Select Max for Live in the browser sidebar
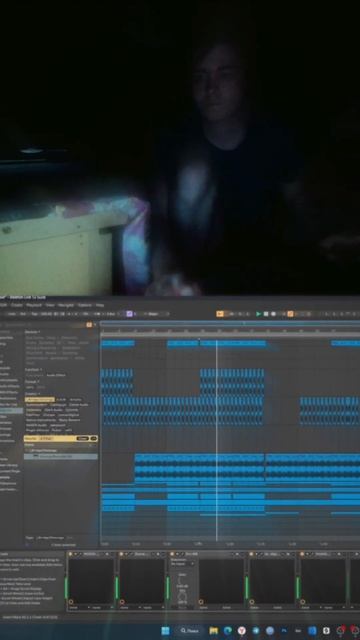 (x=8, y=404)
